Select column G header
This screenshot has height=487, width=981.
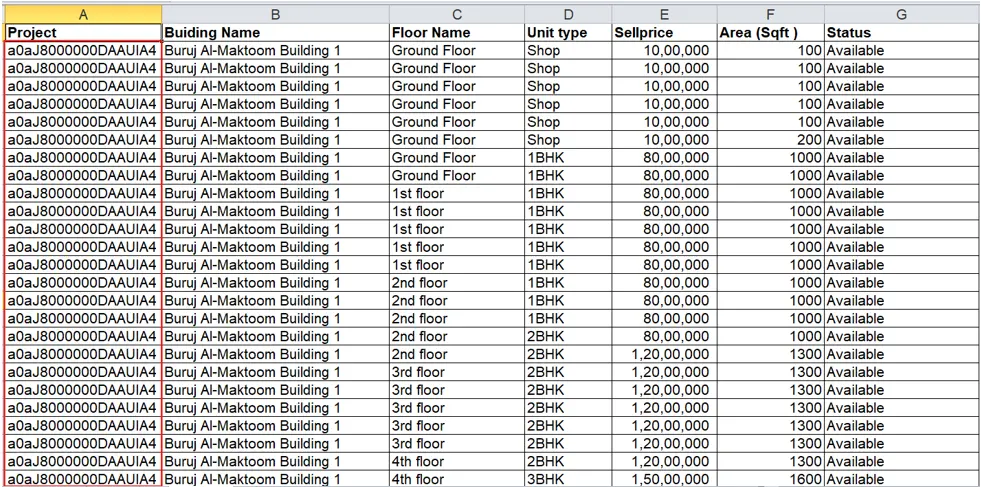coord(902,14)
